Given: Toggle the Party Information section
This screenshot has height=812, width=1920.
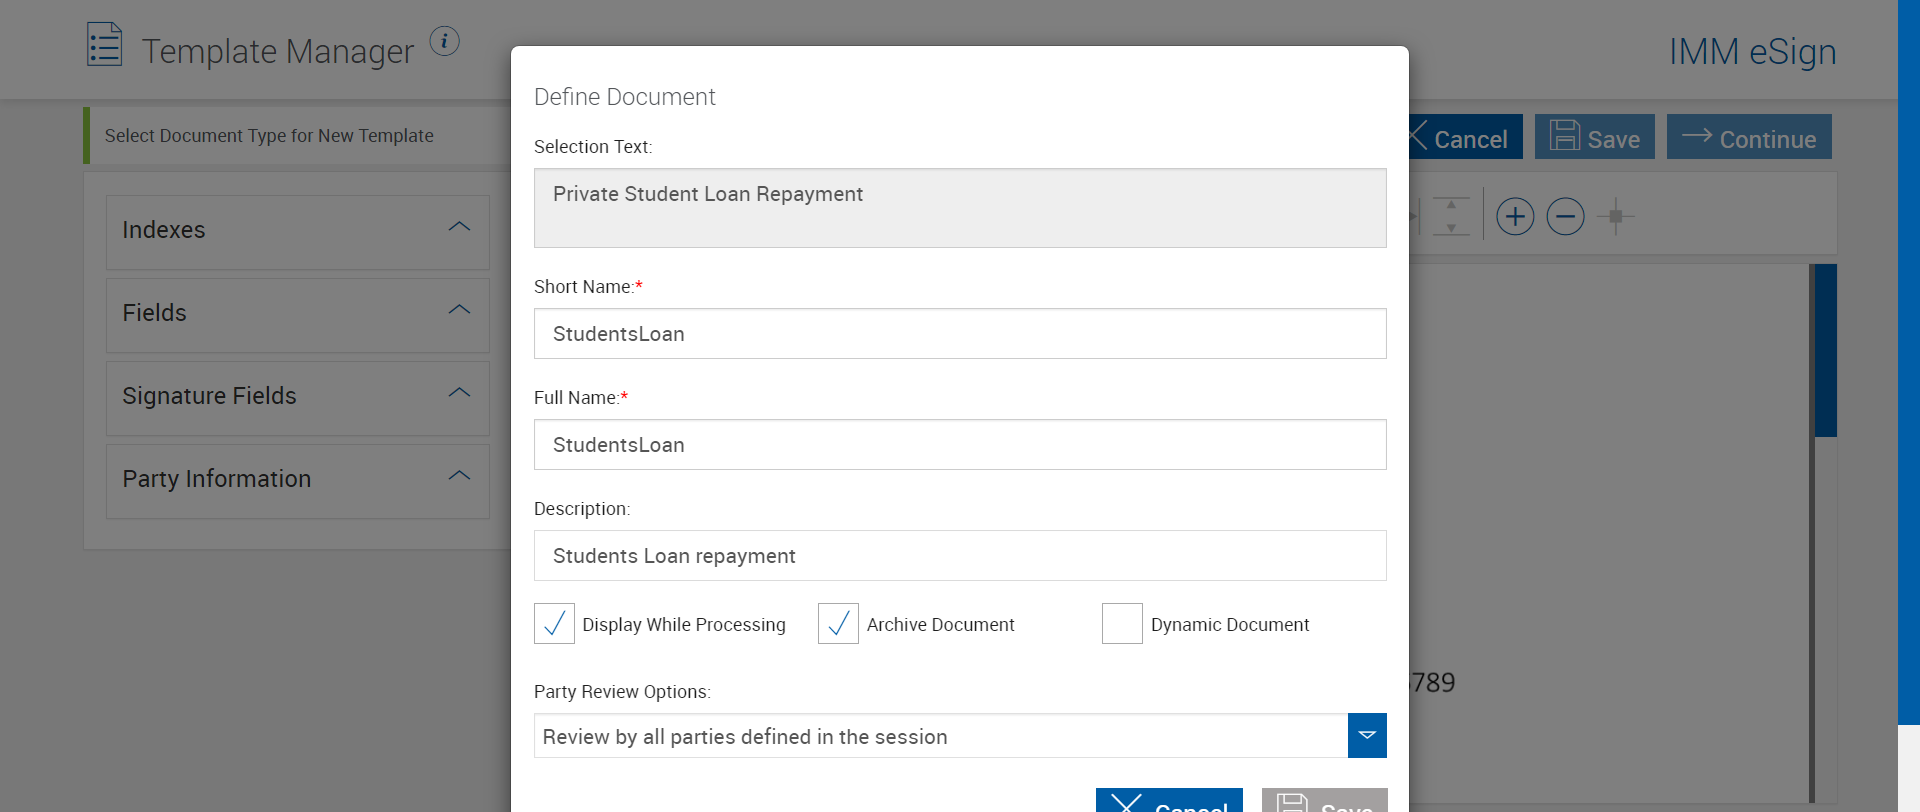Looking at the screenshot, I should 459,477.
